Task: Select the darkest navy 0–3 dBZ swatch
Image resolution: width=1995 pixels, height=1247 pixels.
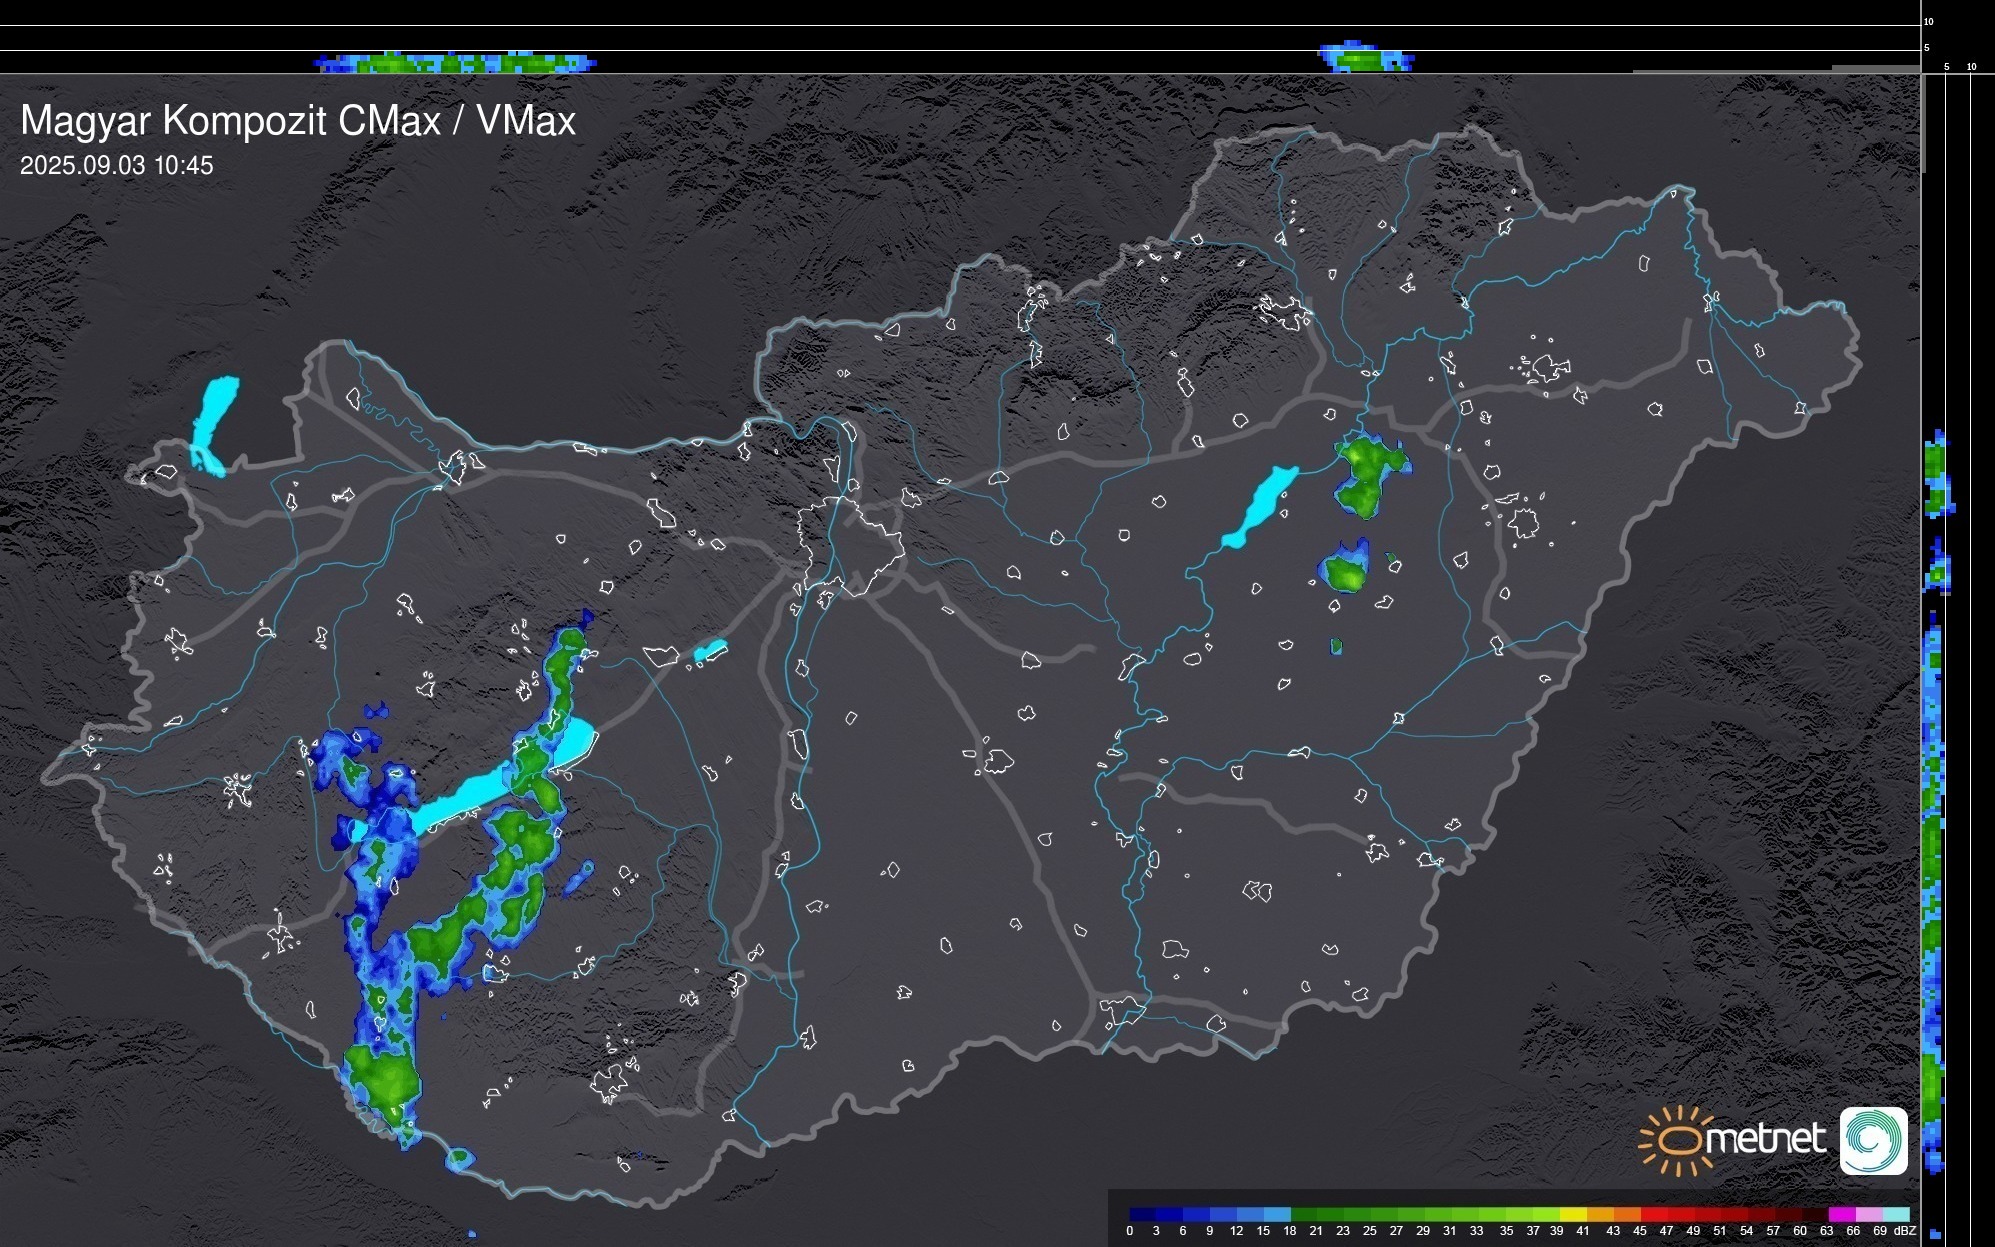Action: click(x=1142, y=1214)
